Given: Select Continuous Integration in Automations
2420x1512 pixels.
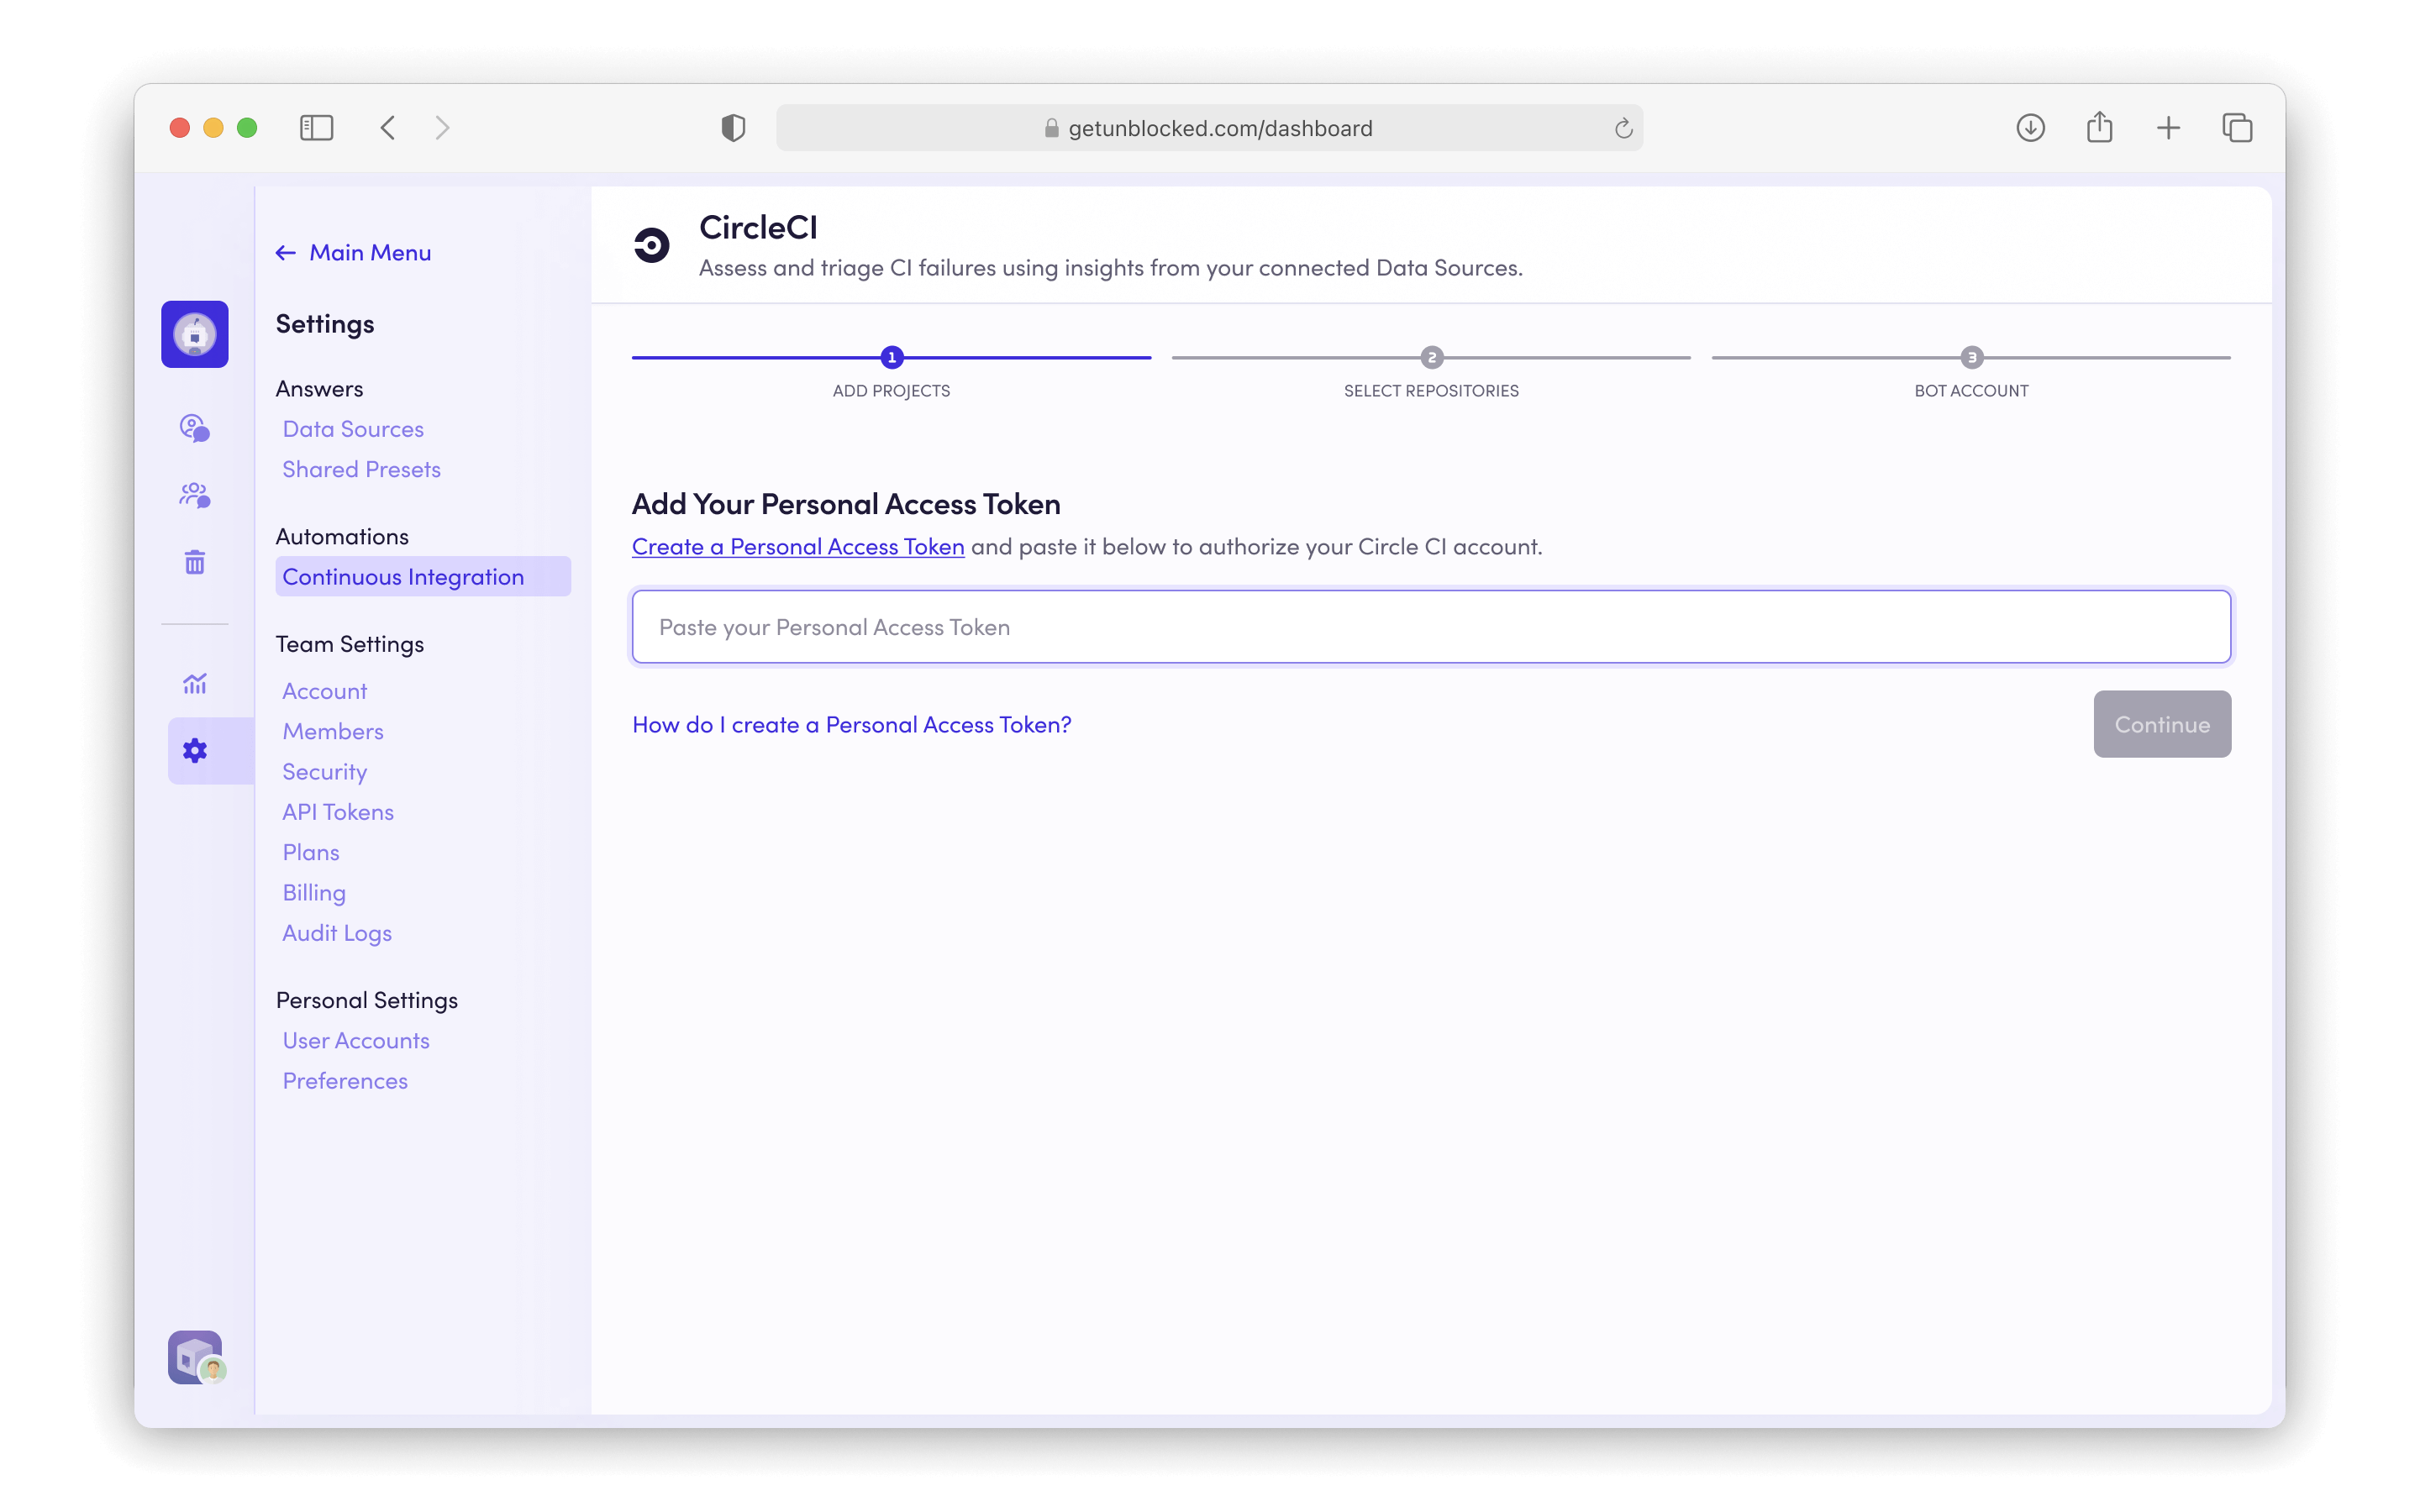Looking at the screenshot, I should tap(403, 577).
